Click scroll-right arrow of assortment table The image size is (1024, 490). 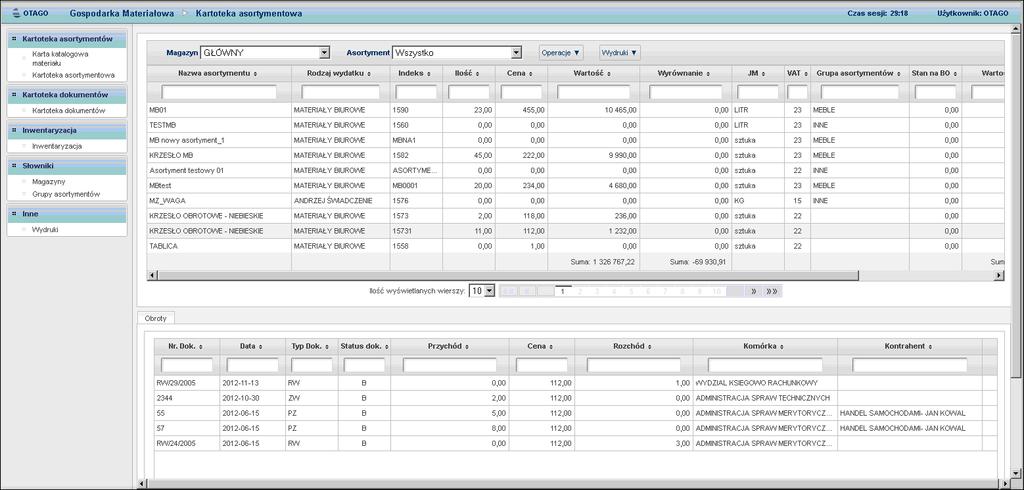(x=999, y=276)
